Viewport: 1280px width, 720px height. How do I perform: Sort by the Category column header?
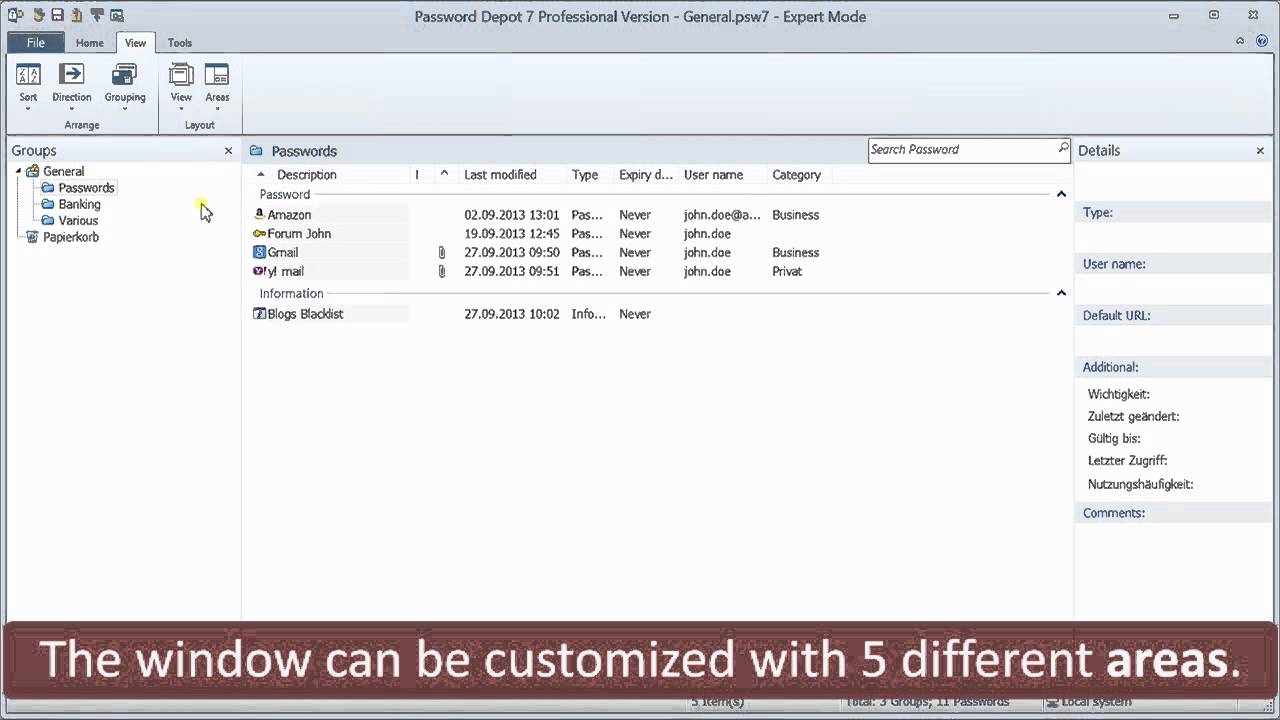797,175
